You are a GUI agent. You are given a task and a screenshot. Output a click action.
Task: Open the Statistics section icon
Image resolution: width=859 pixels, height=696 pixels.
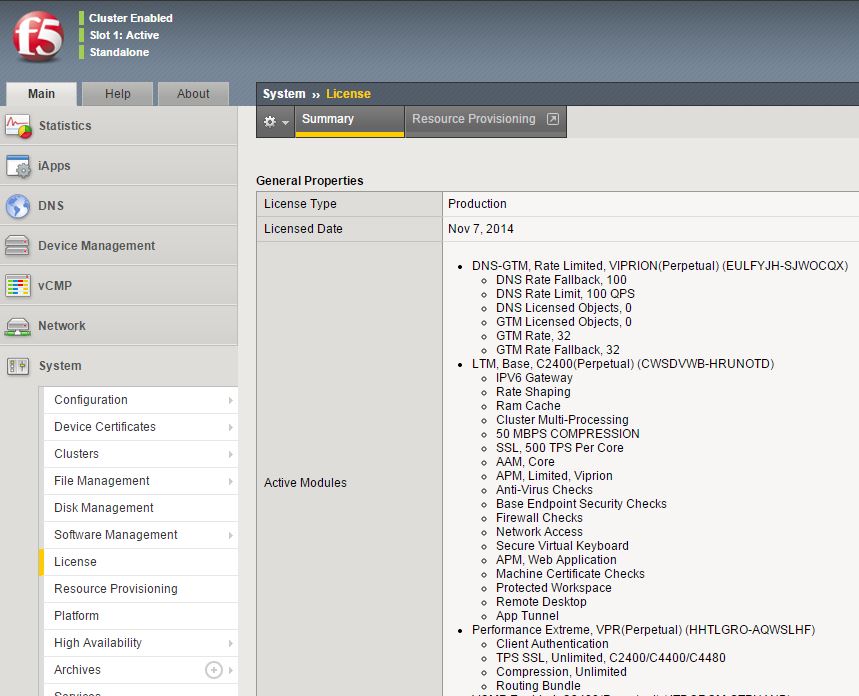(x=18, y=126)
